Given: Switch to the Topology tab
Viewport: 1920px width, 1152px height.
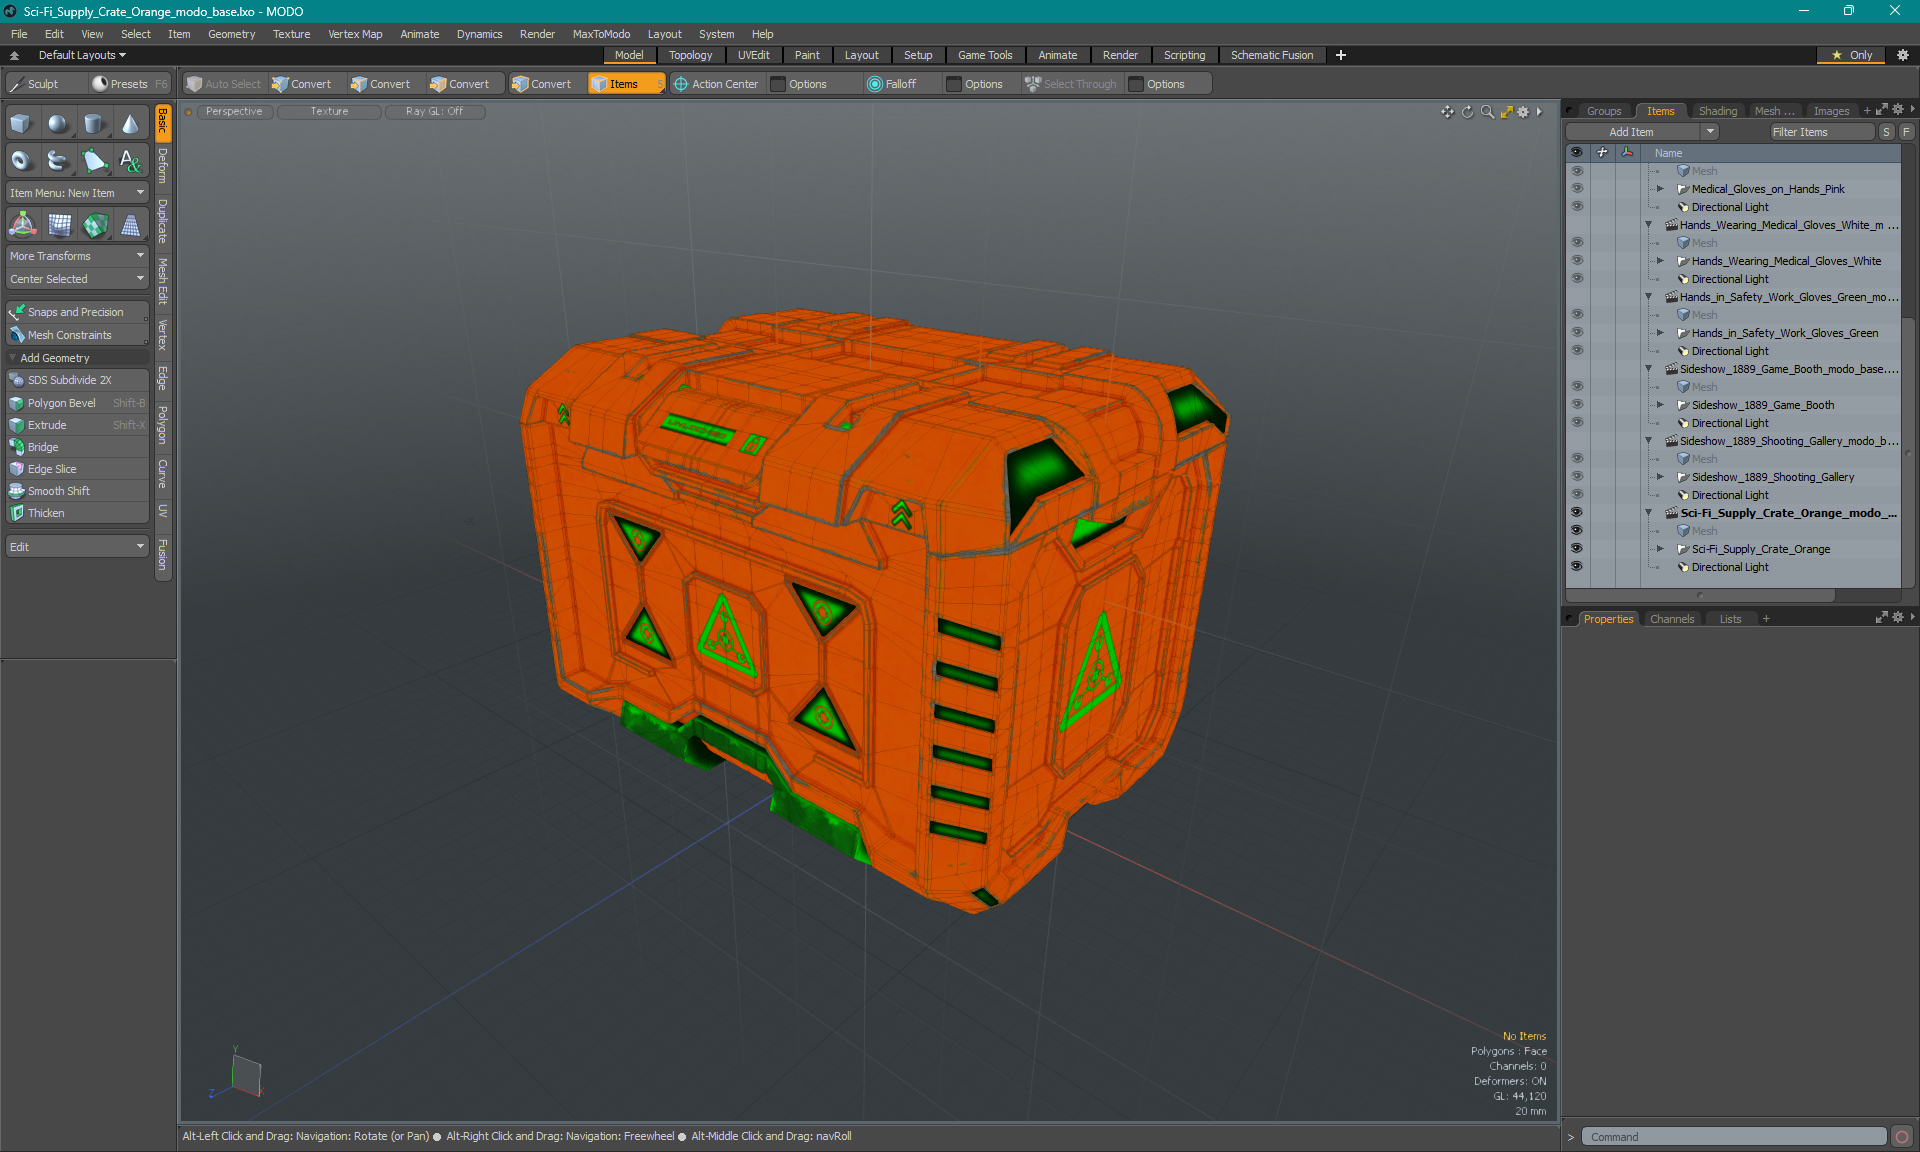Looking at the screenshot, I should [688, 55].
